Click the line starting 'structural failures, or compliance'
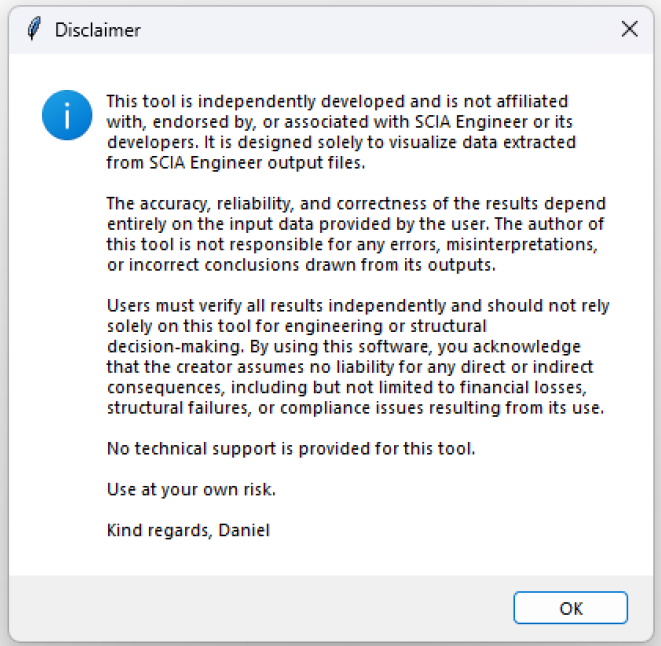The width and height of the screenshot is (661, 646). 355,408
